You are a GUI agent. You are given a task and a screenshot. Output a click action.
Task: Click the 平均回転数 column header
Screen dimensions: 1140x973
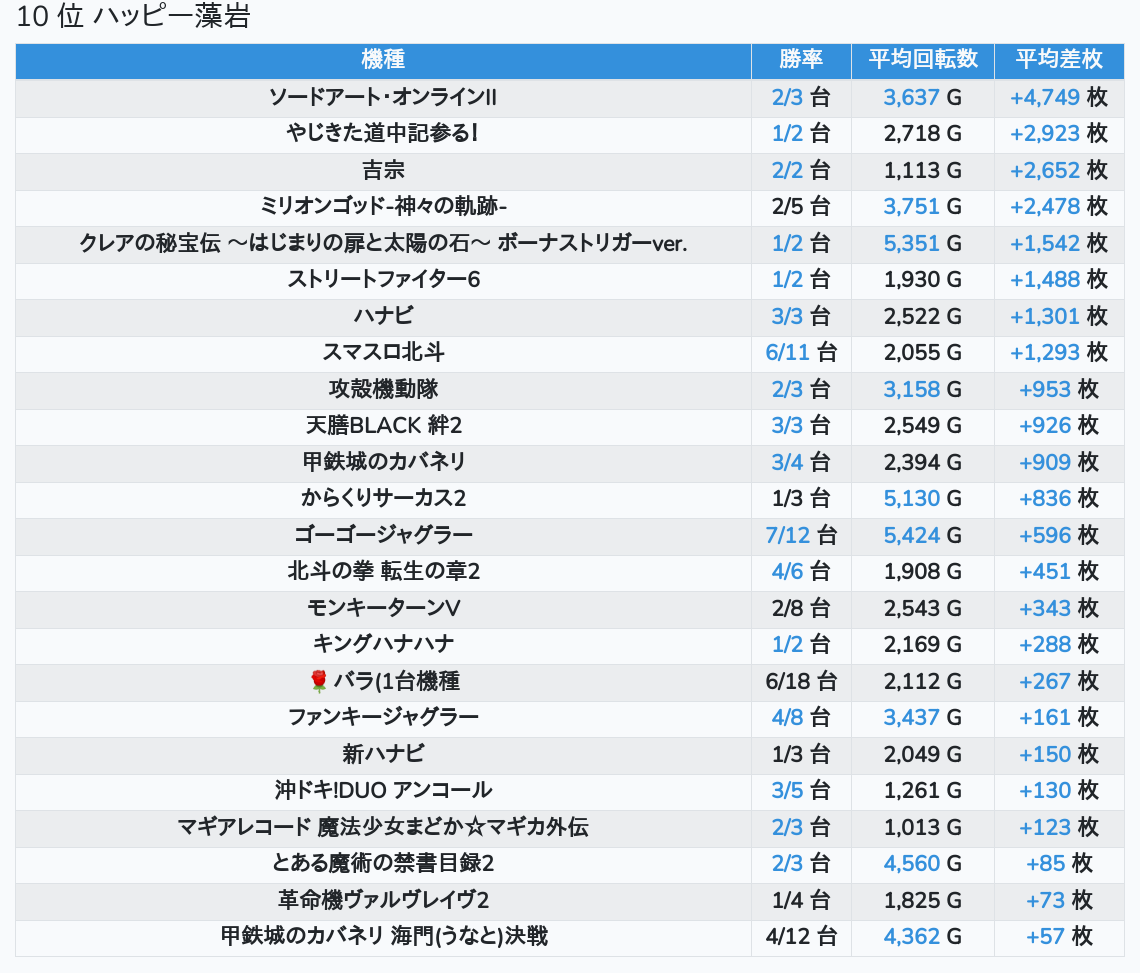[x=923, y=60]
